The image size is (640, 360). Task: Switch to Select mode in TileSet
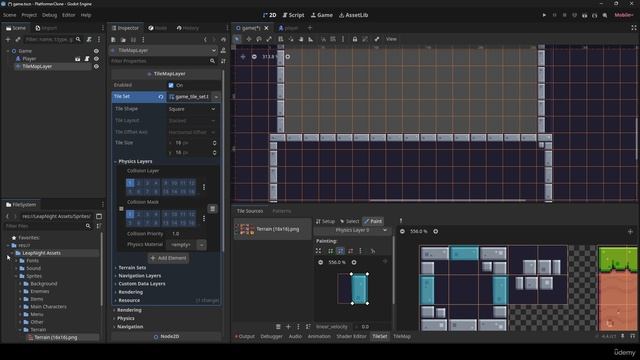click(x=350, y=221)
